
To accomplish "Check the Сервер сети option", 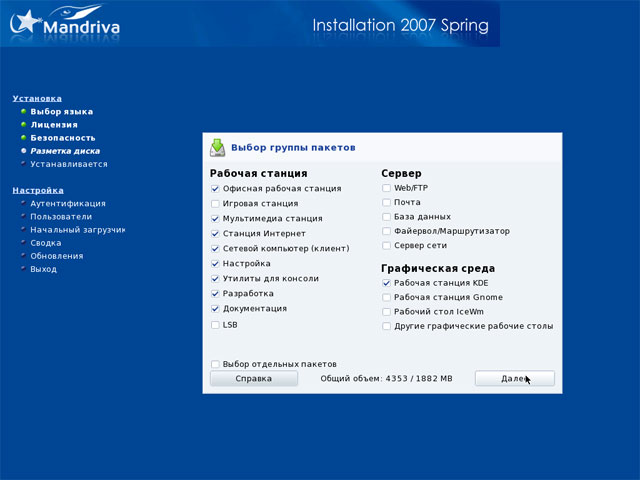I will pos(386,245).
